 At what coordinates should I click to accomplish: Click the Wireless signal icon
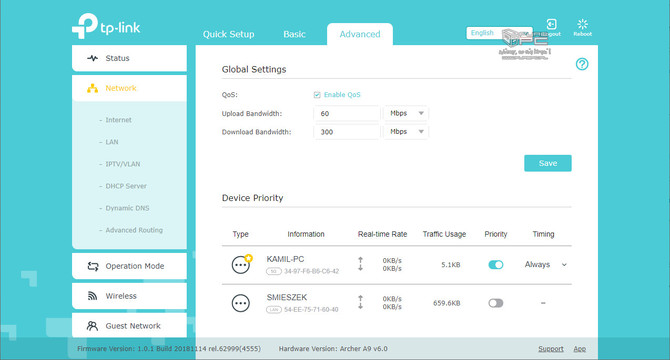click(x=92, y=296)
